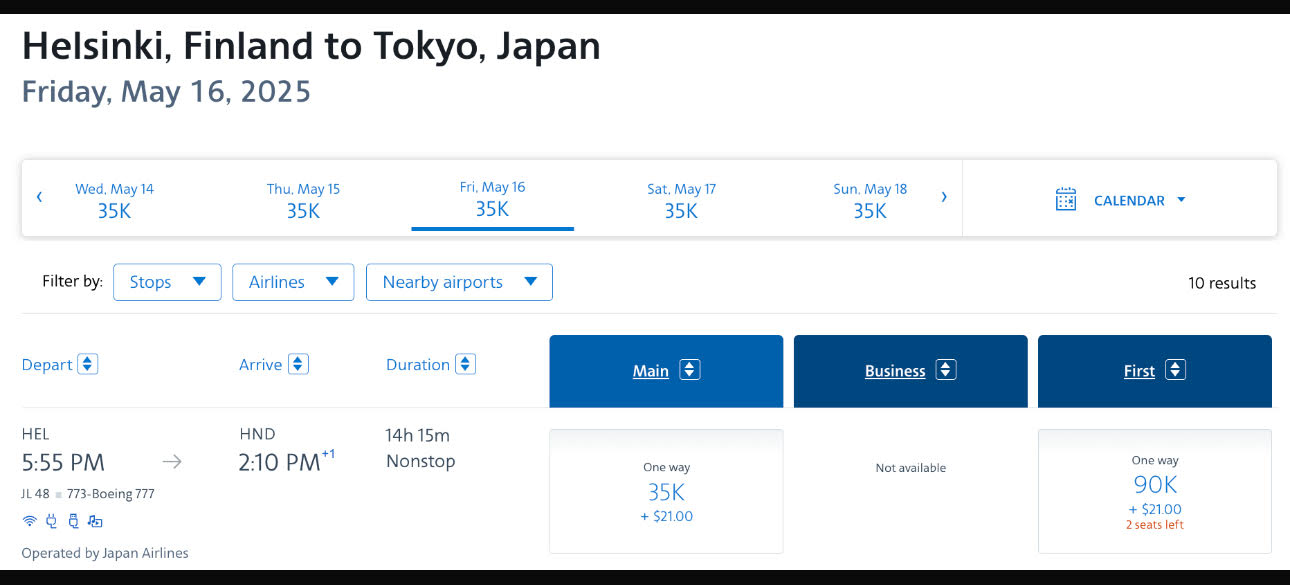
Task: Click the First cabin header link
Action: (1139, 371)
